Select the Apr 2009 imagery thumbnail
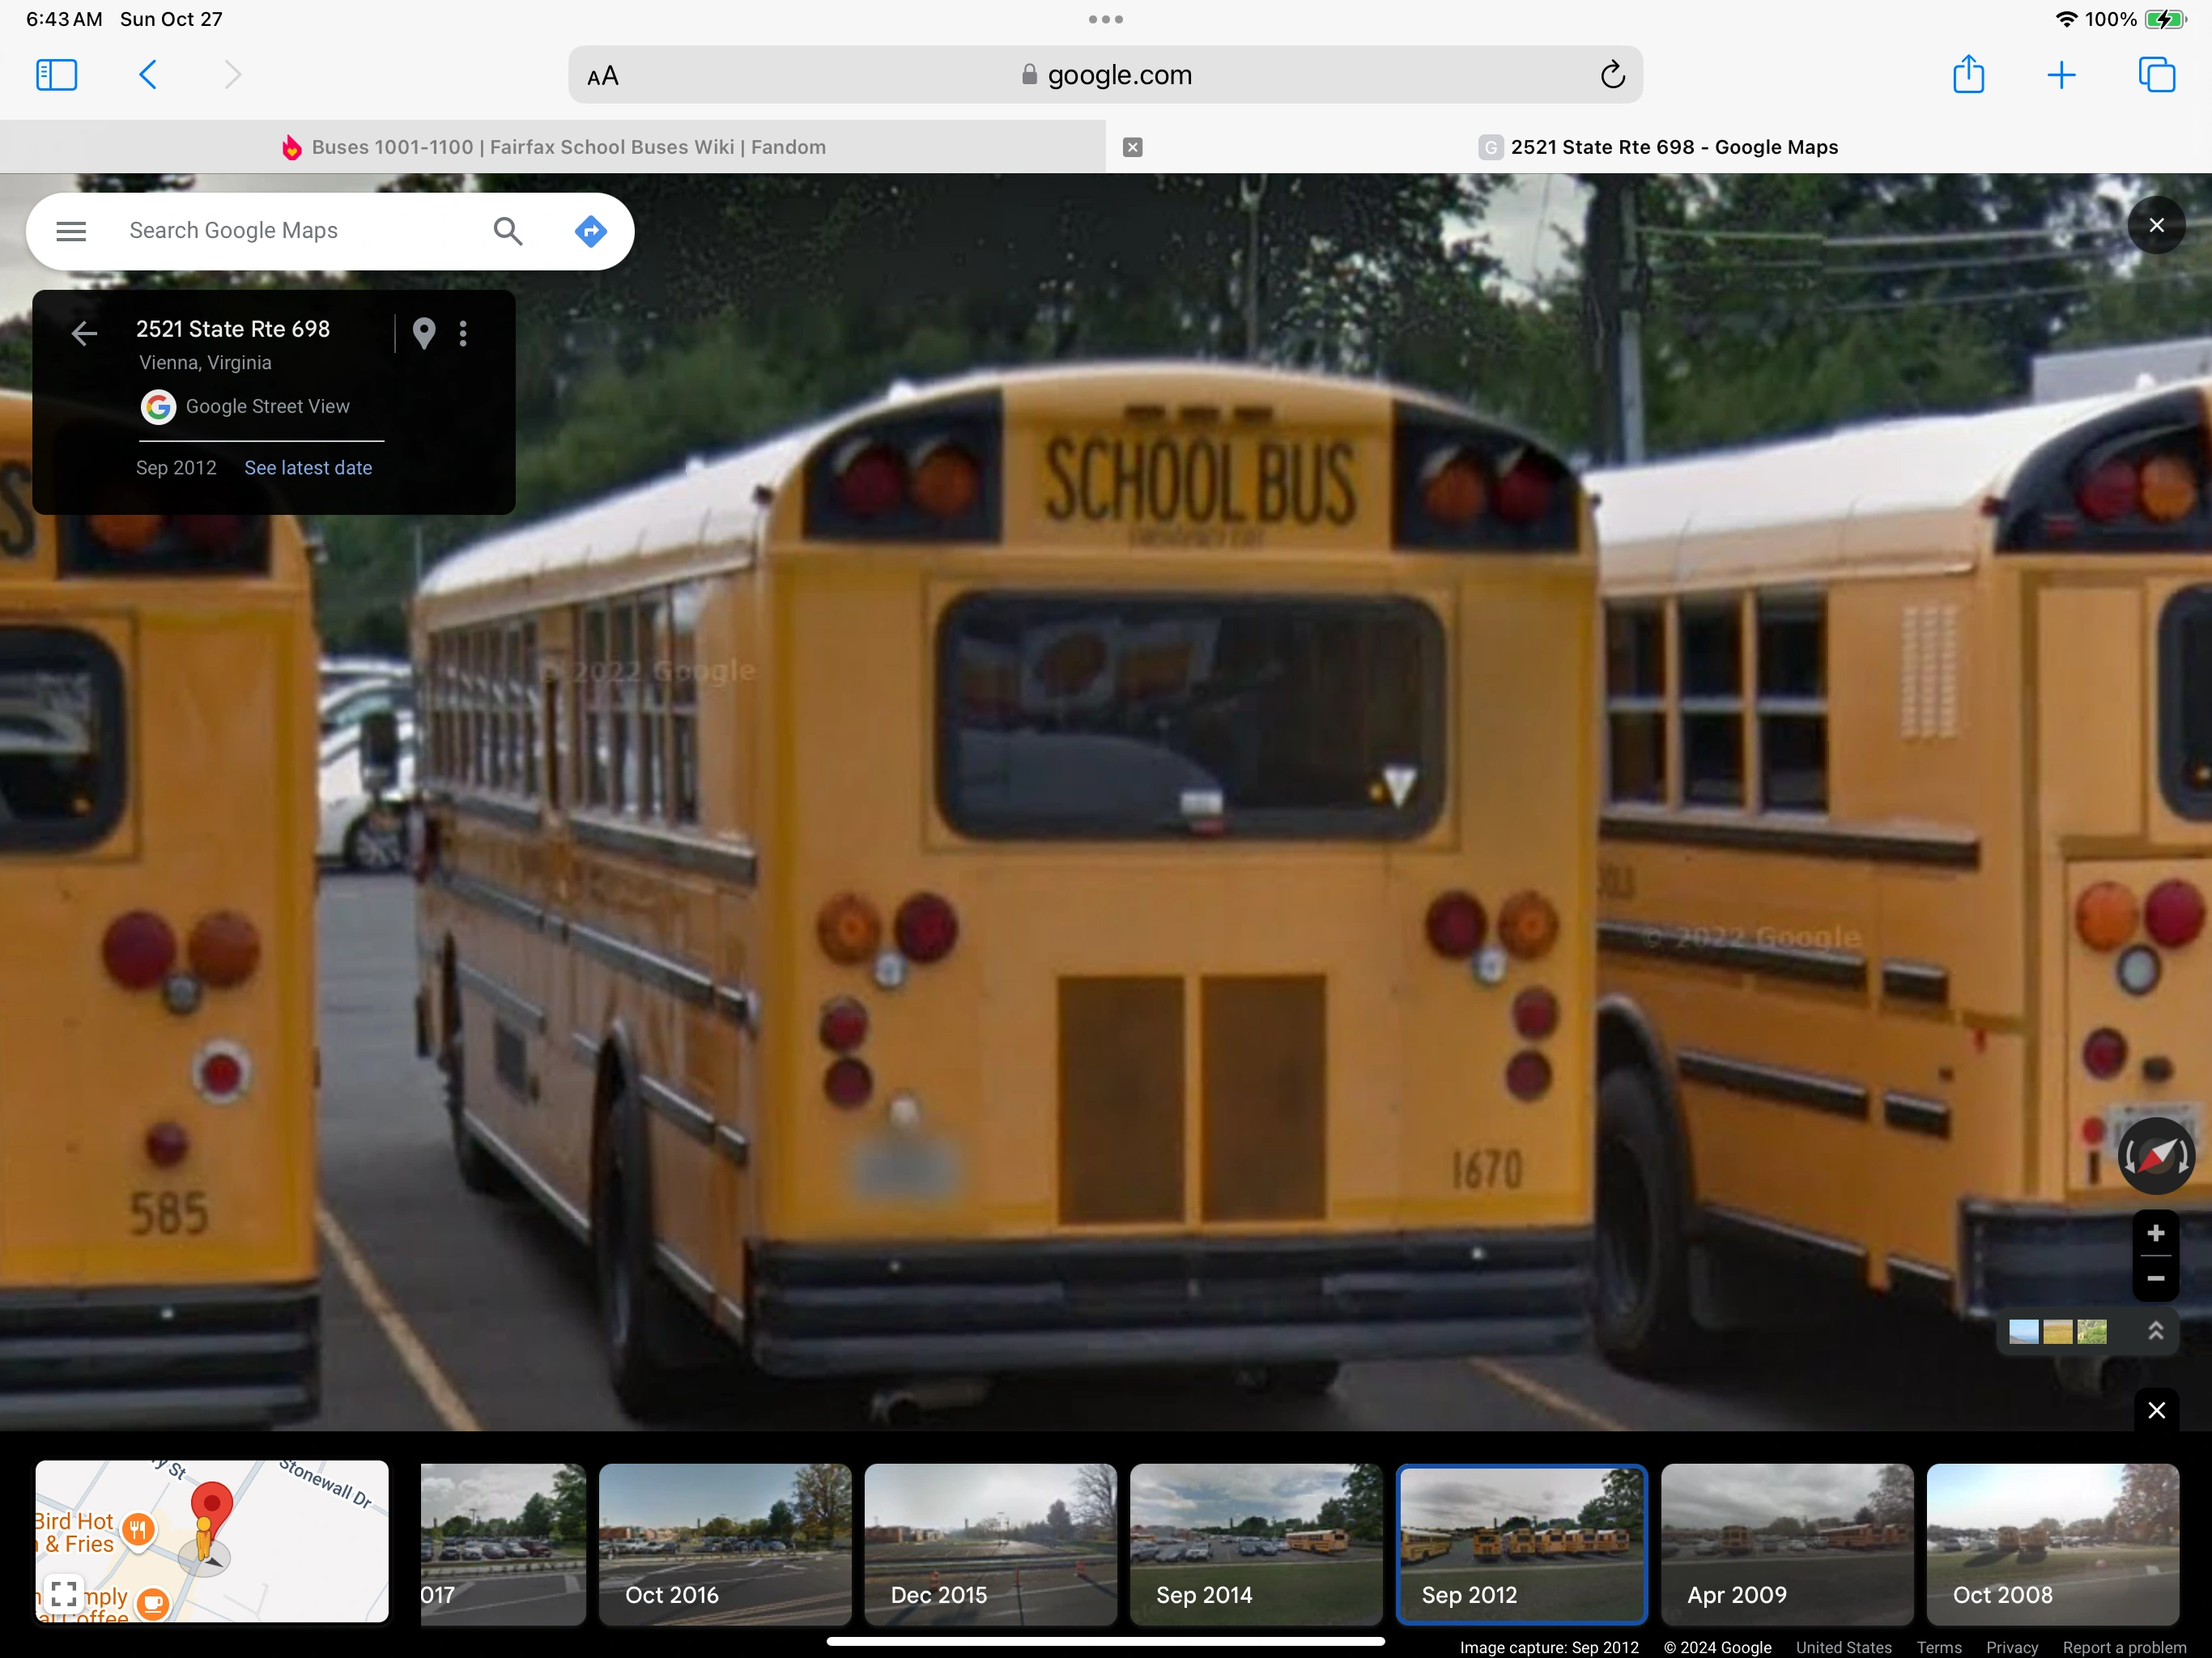 click(1786, 1544)
